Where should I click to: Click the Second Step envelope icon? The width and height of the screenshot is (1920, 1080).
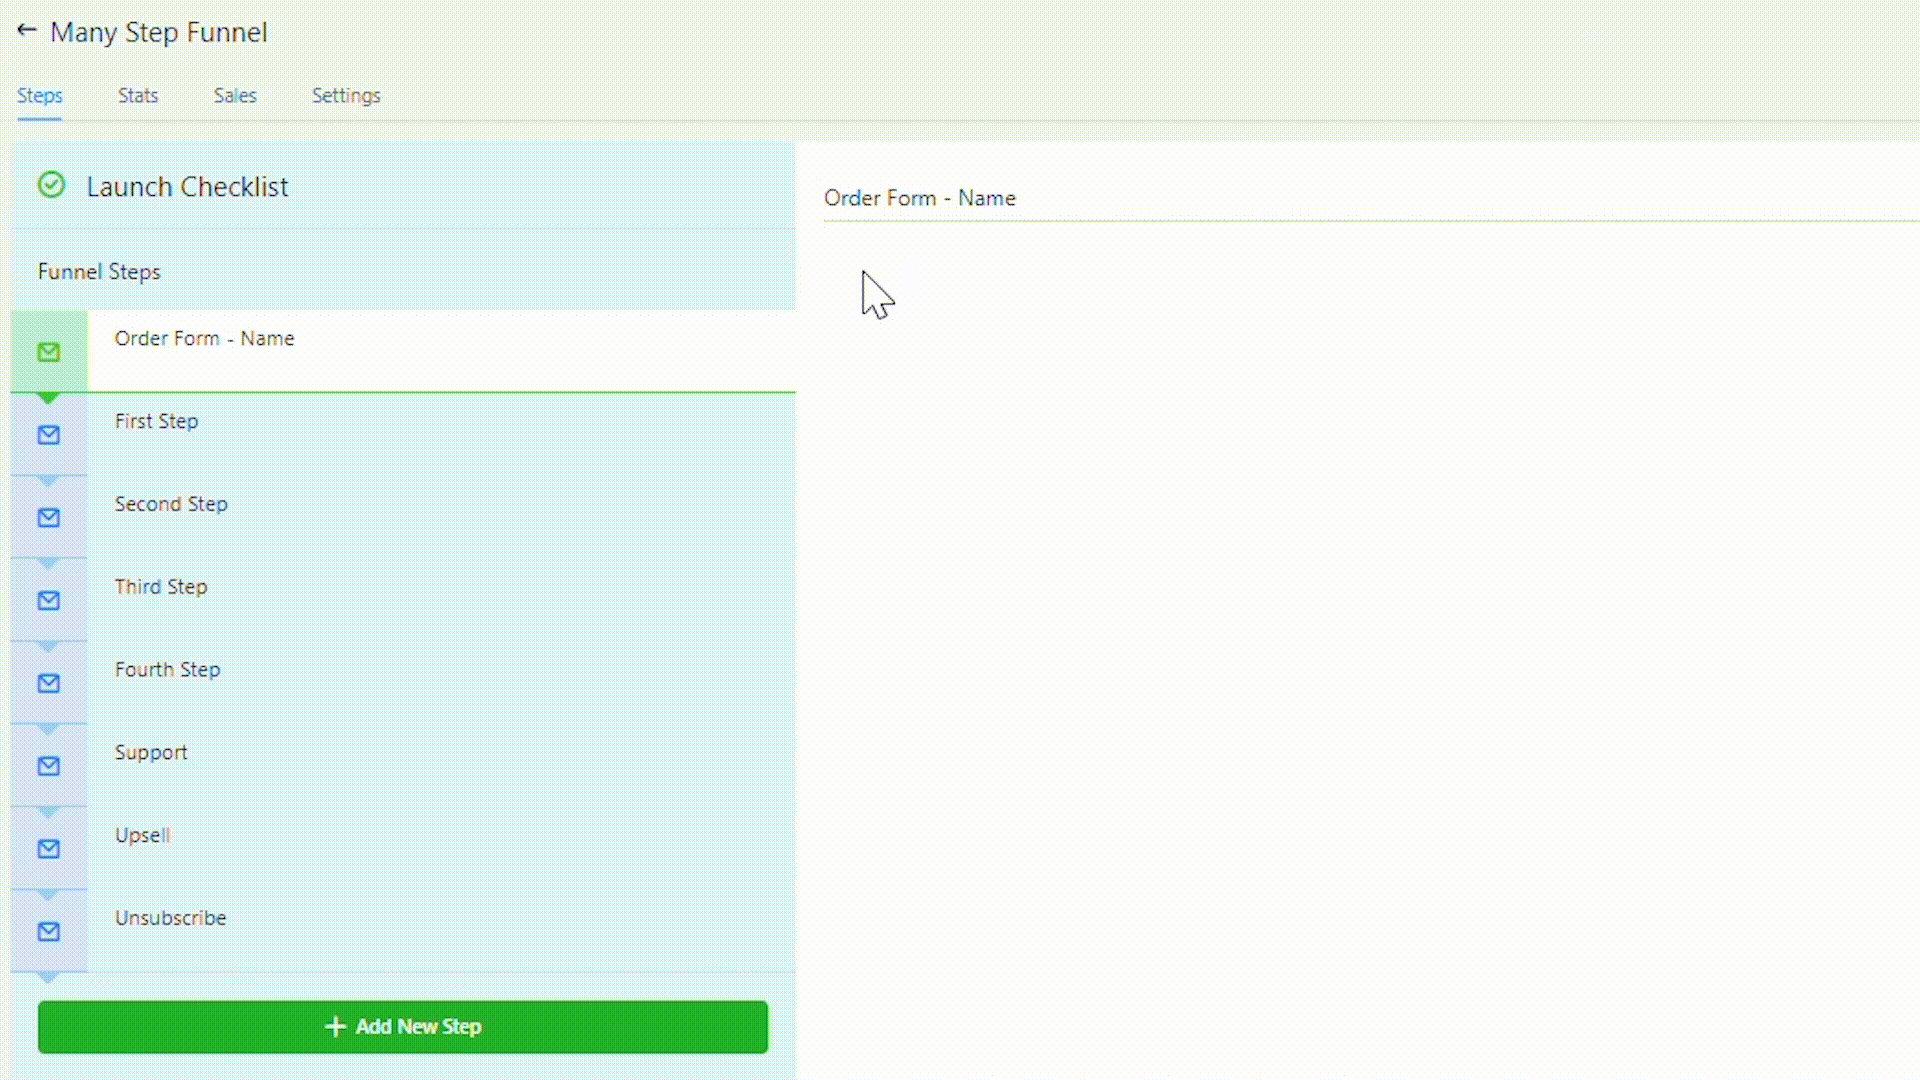pos(49,518)
